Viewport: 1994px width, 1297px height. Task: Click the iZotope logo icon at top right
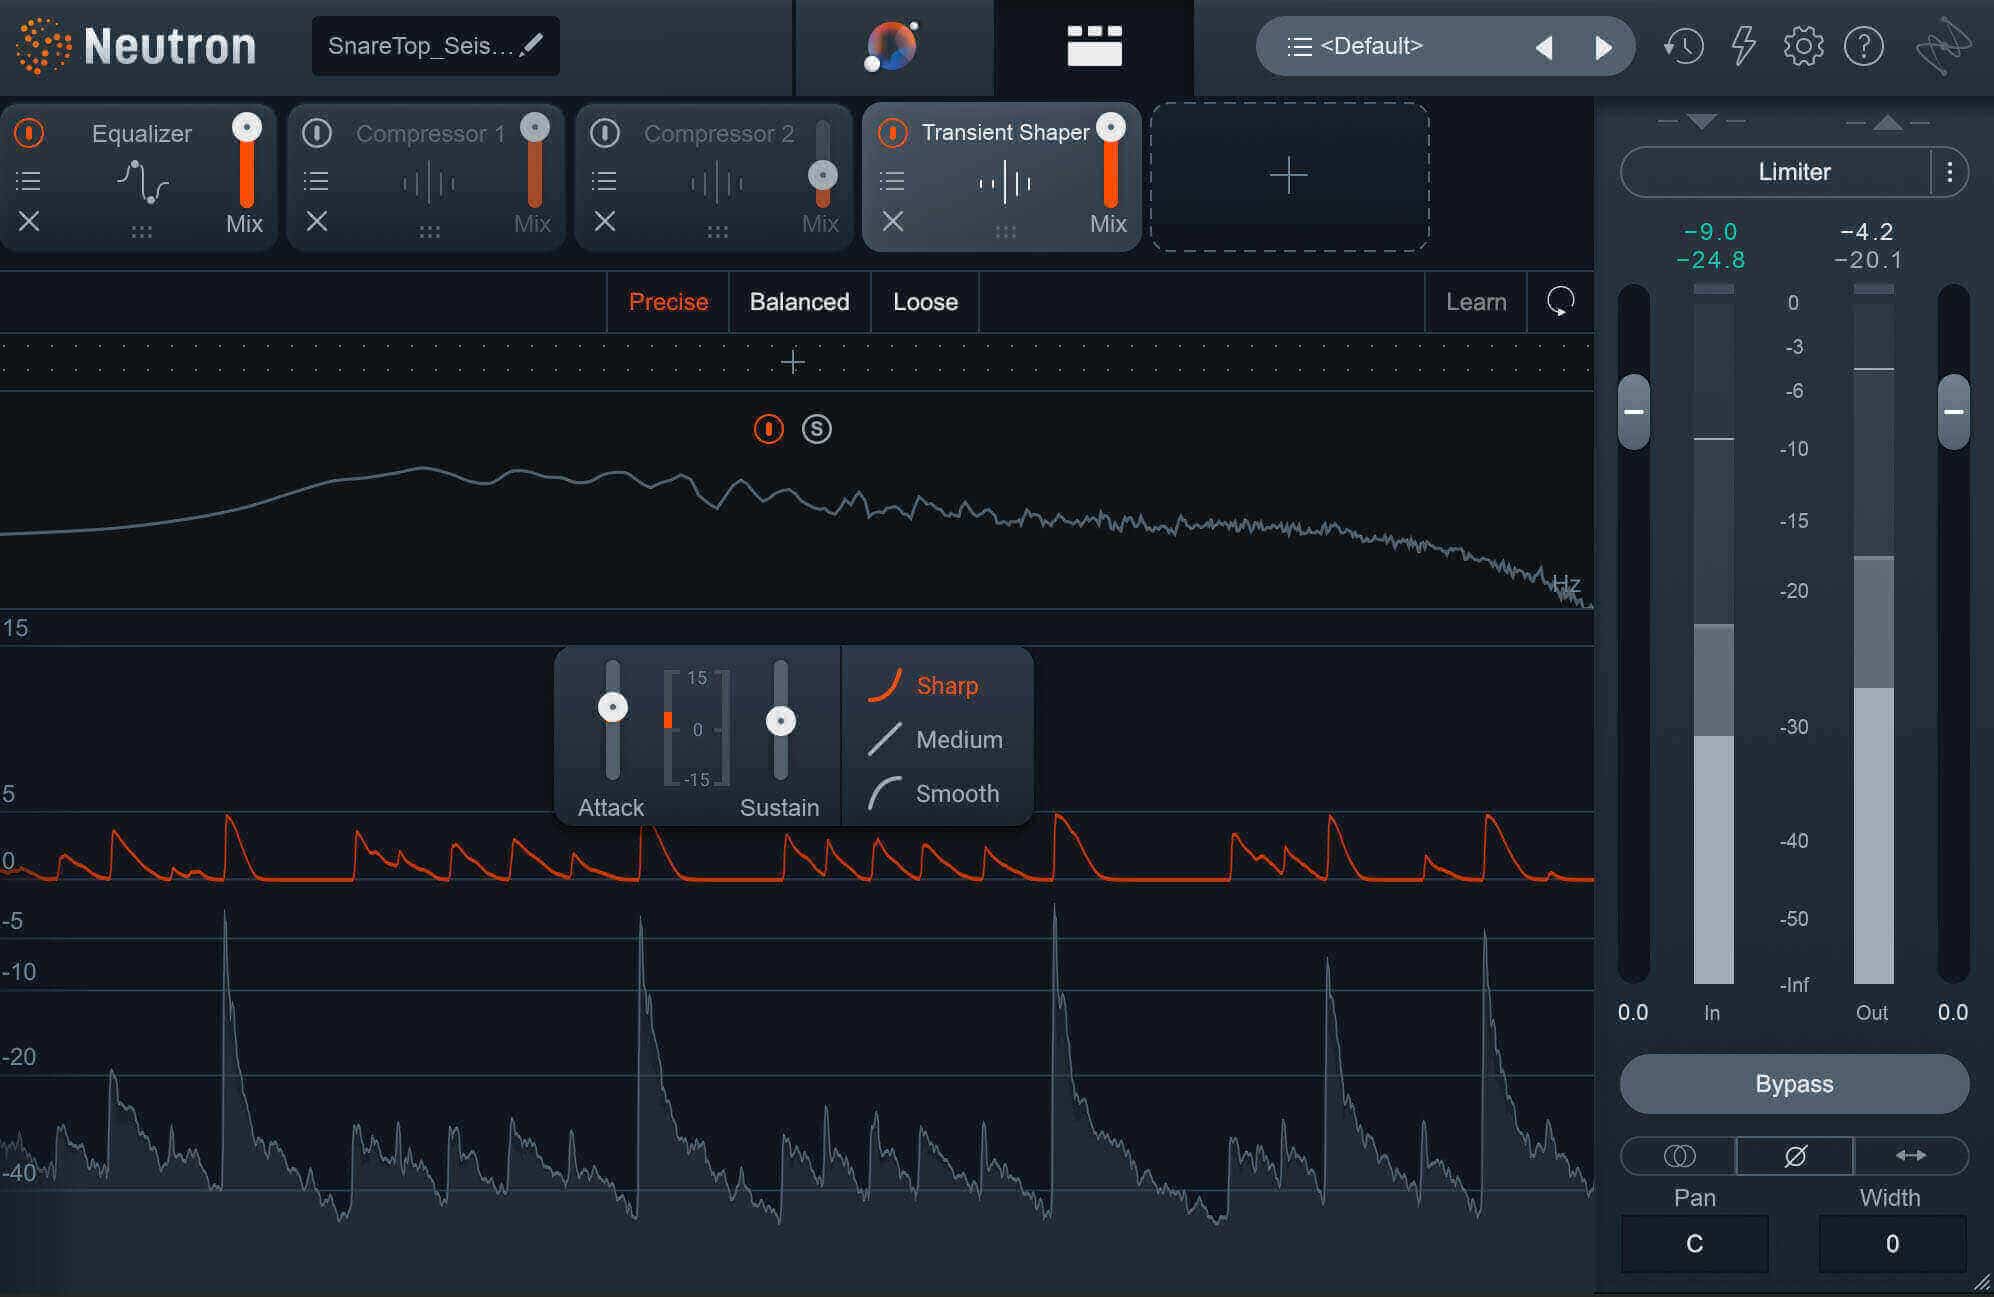click(1943, 46)
